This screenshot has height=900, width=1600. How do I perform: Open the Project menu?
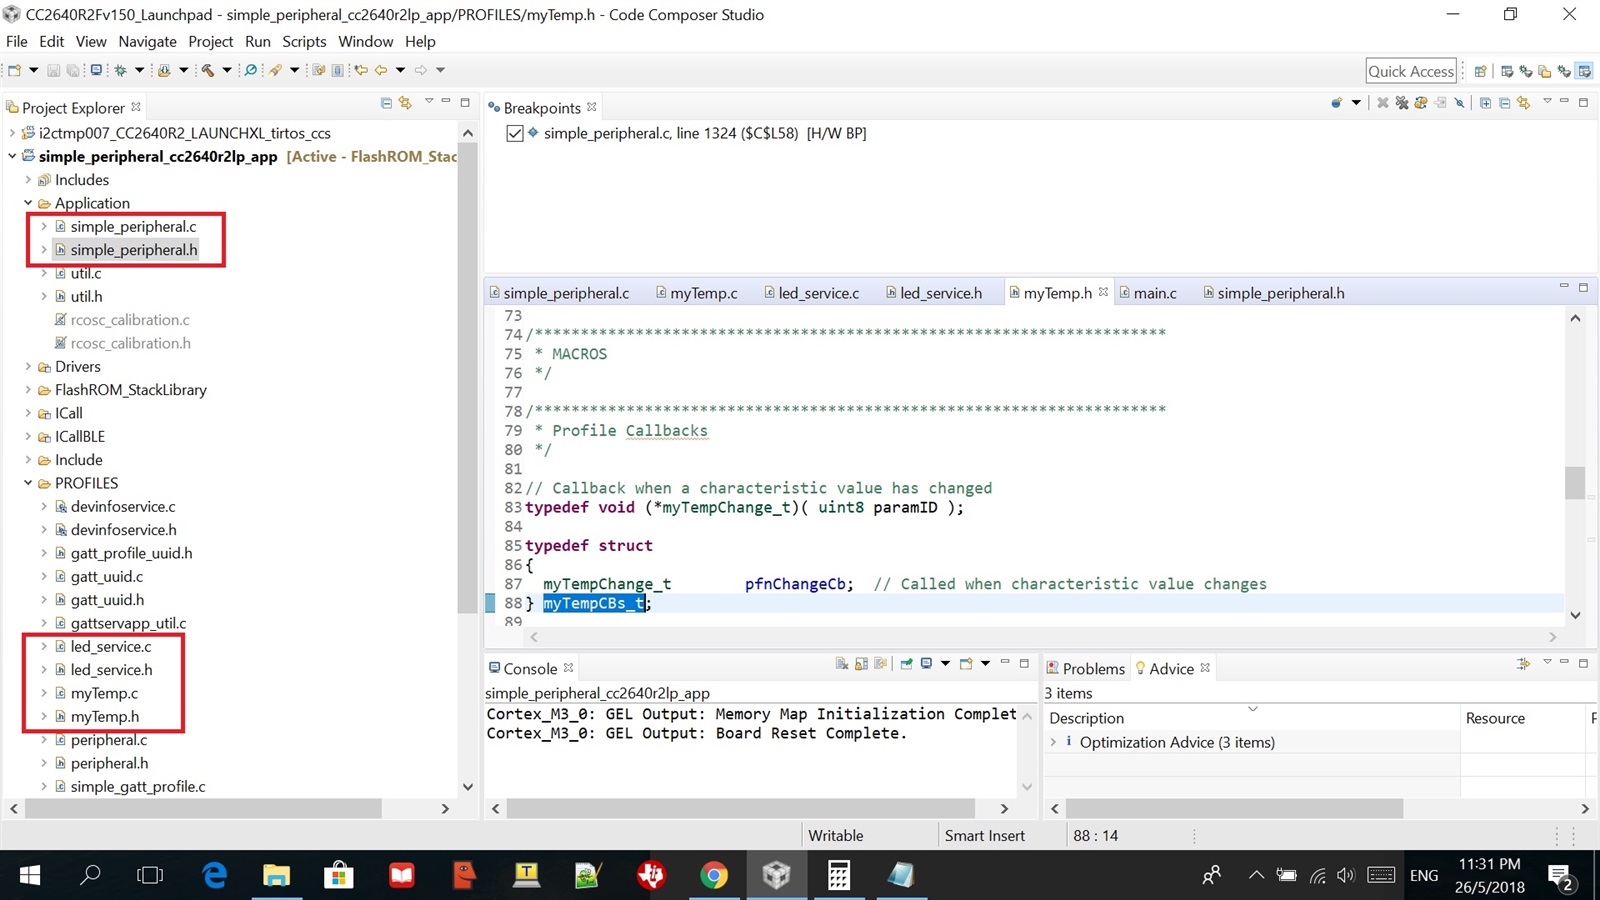pos(210,41)
